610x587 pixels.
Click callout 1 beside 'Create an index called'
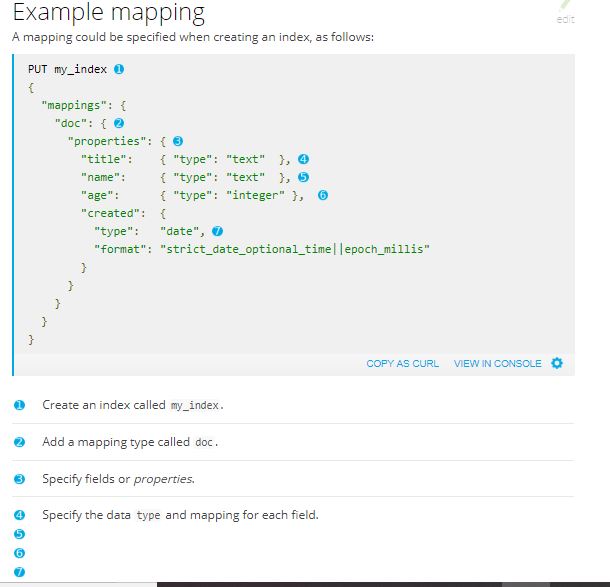click(x=19, y=405)
